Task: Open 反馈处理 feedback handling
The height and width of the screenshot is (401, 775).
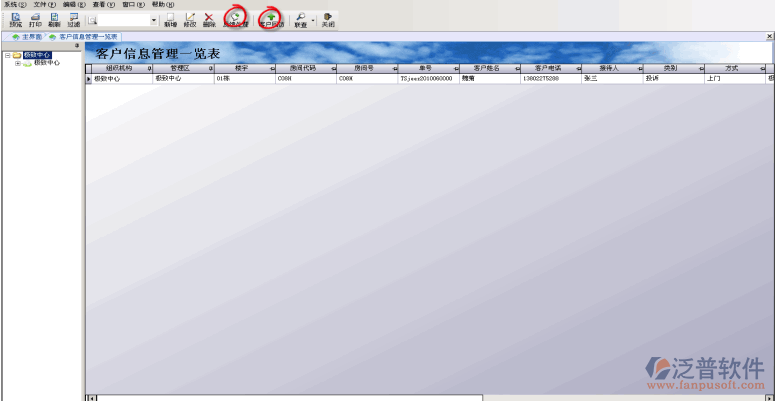Action: click(x=235, y=20)
